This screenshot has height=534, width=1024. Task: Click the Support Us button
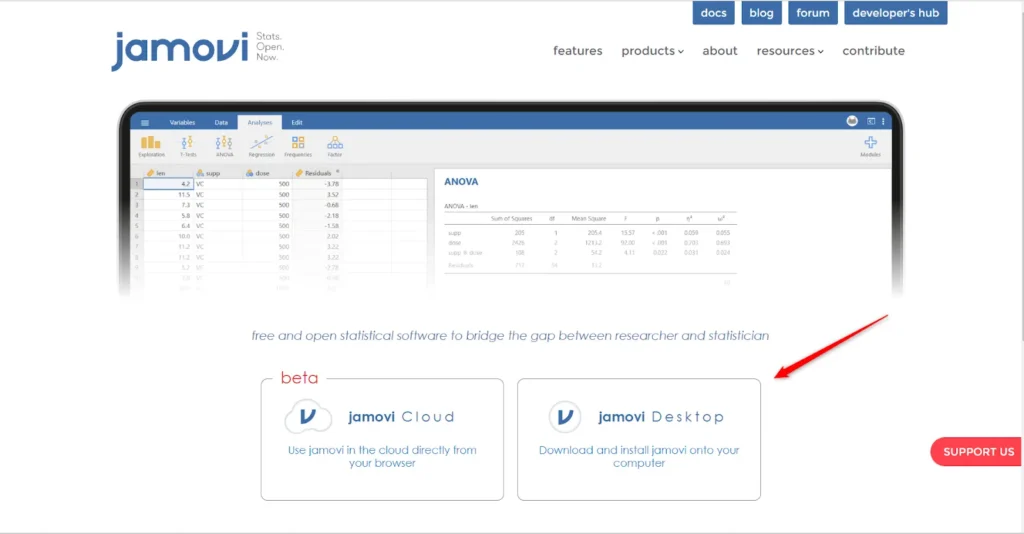coord(978,452)
